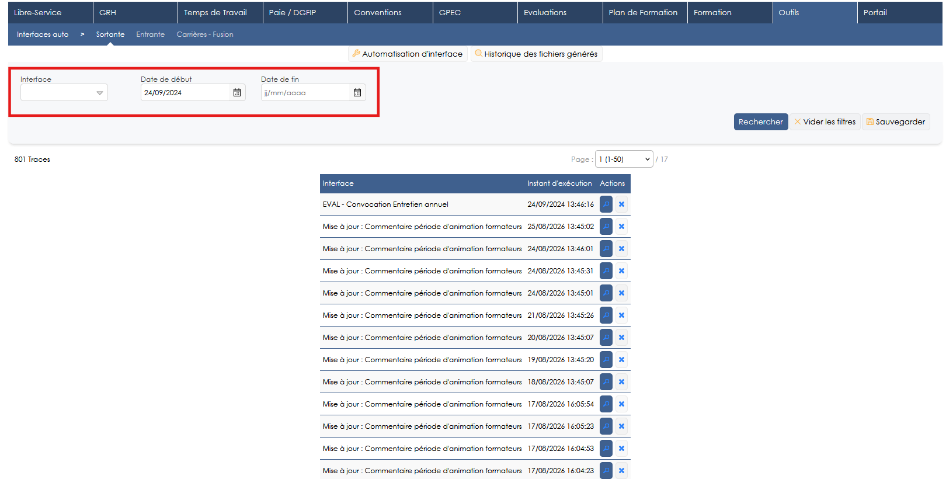This screenshot has height=479, width=946.
Task: Open the GRH menu
Action: [x=135, y=13]
